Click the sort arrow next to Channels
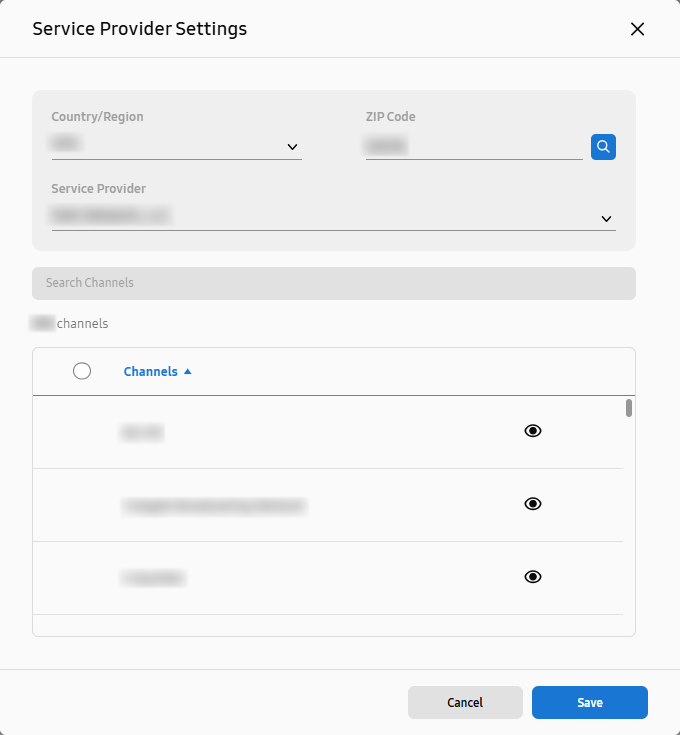This screenshot has width=680, height=735. point(188,371)
